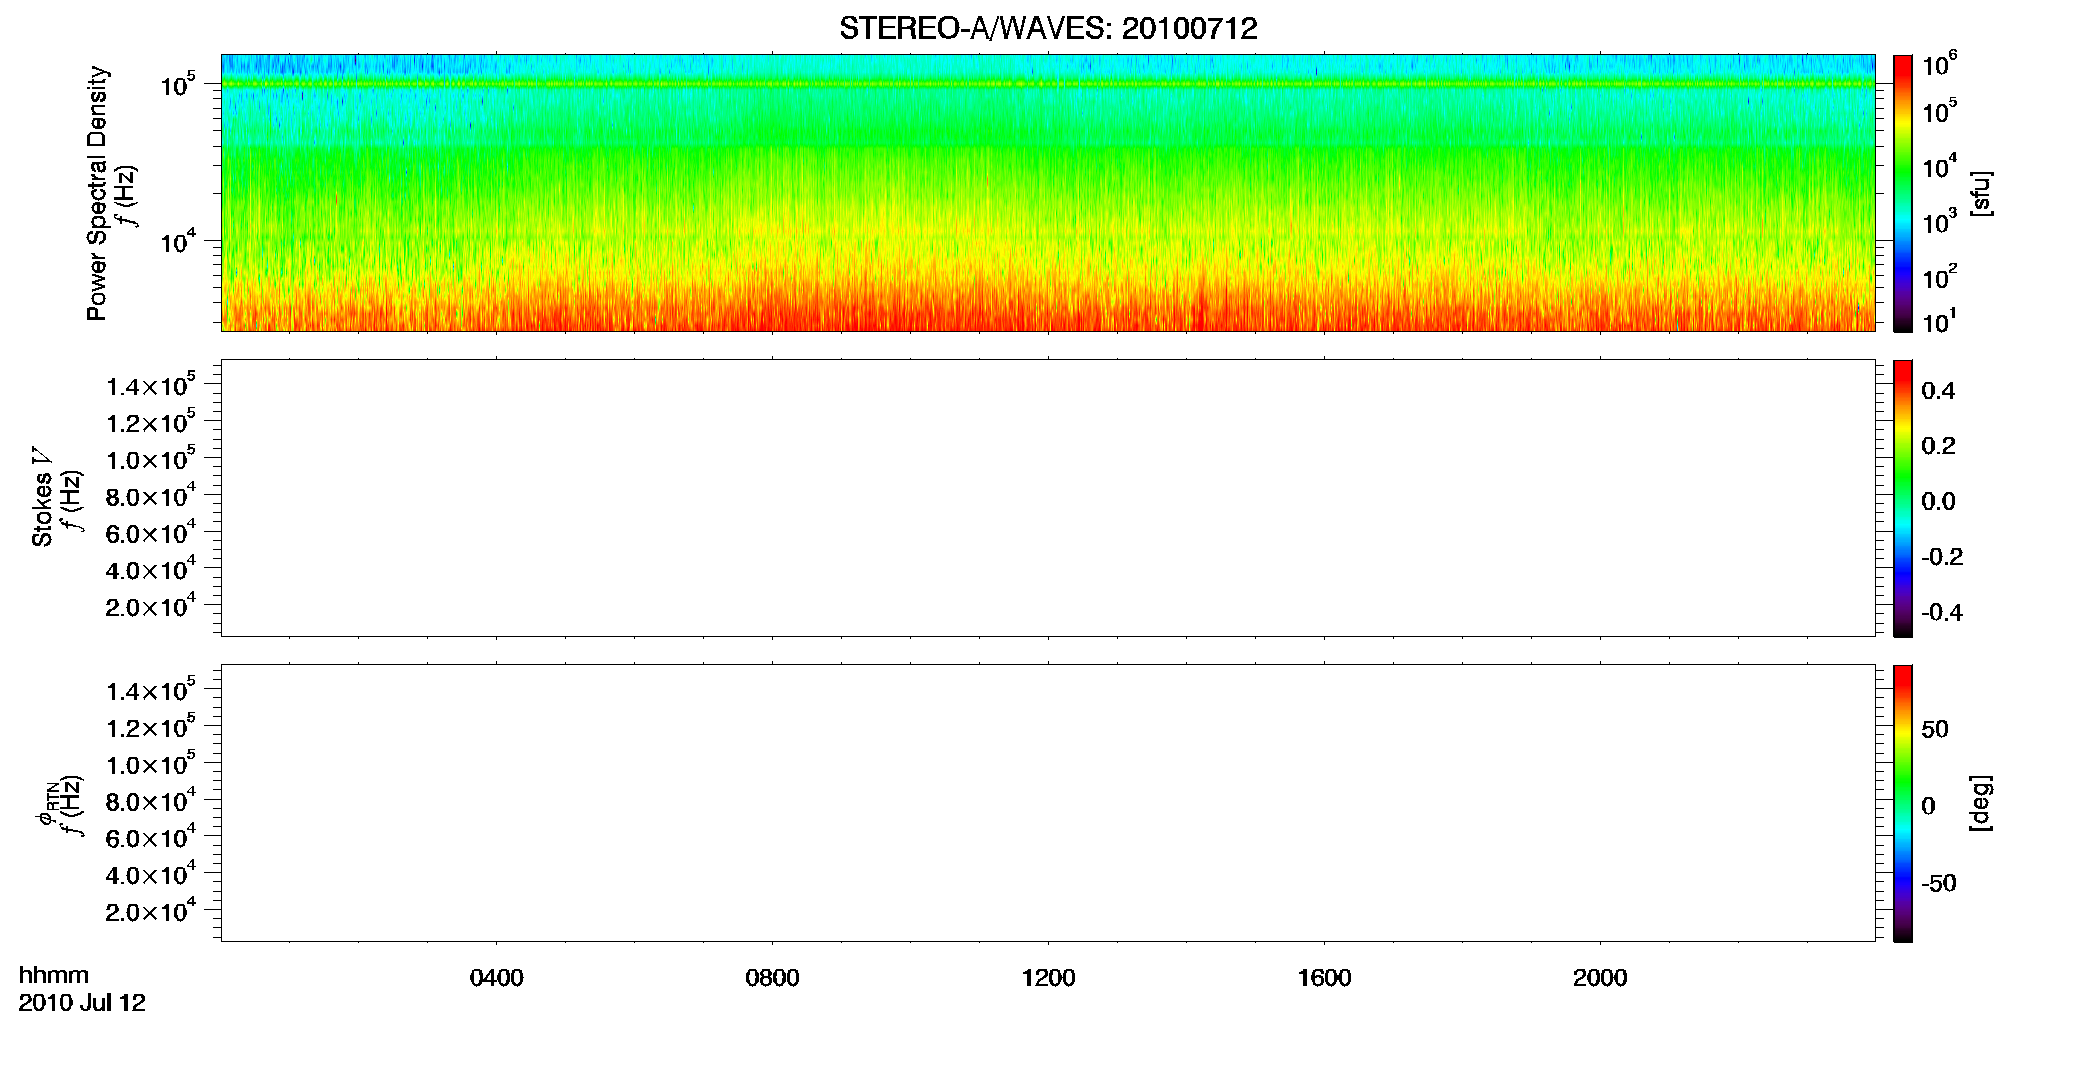Click the 4.0×10^4 tick on phi RTN axis
The image size is (2096, 1080).
pos(150,875)
